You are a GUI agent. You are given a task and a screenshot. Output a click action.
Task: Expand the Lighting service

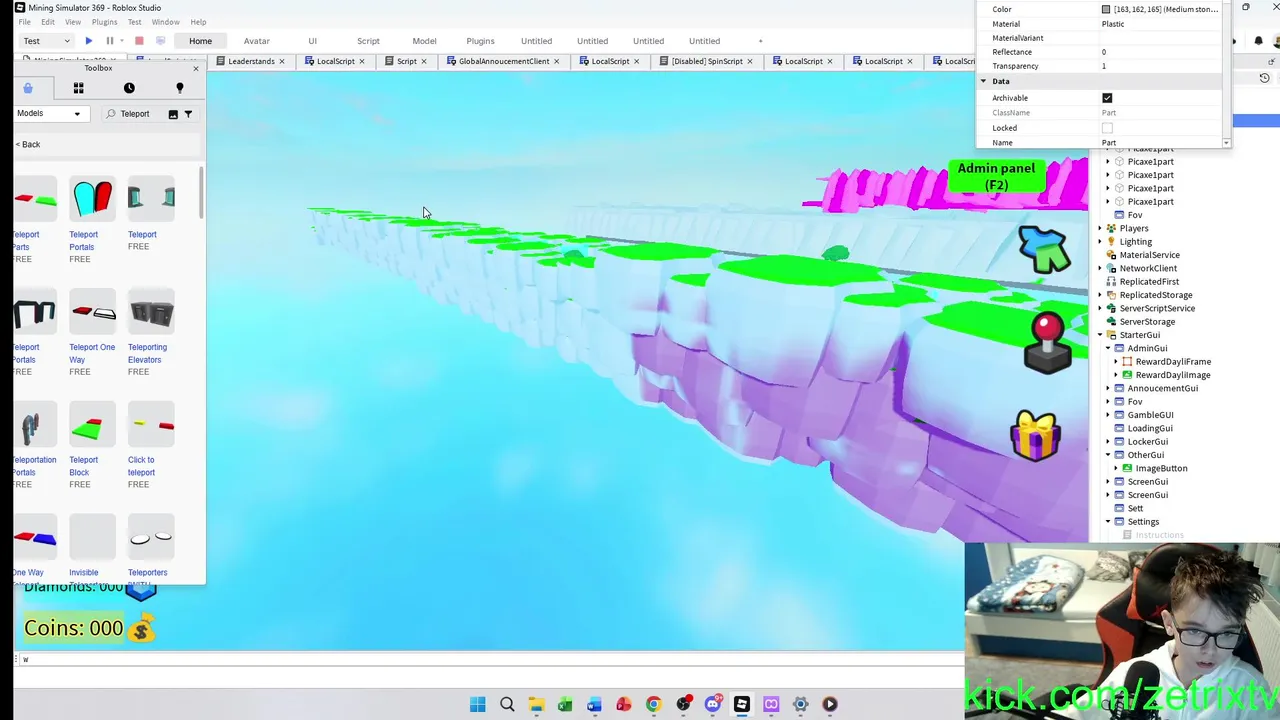coord(1100,242)
